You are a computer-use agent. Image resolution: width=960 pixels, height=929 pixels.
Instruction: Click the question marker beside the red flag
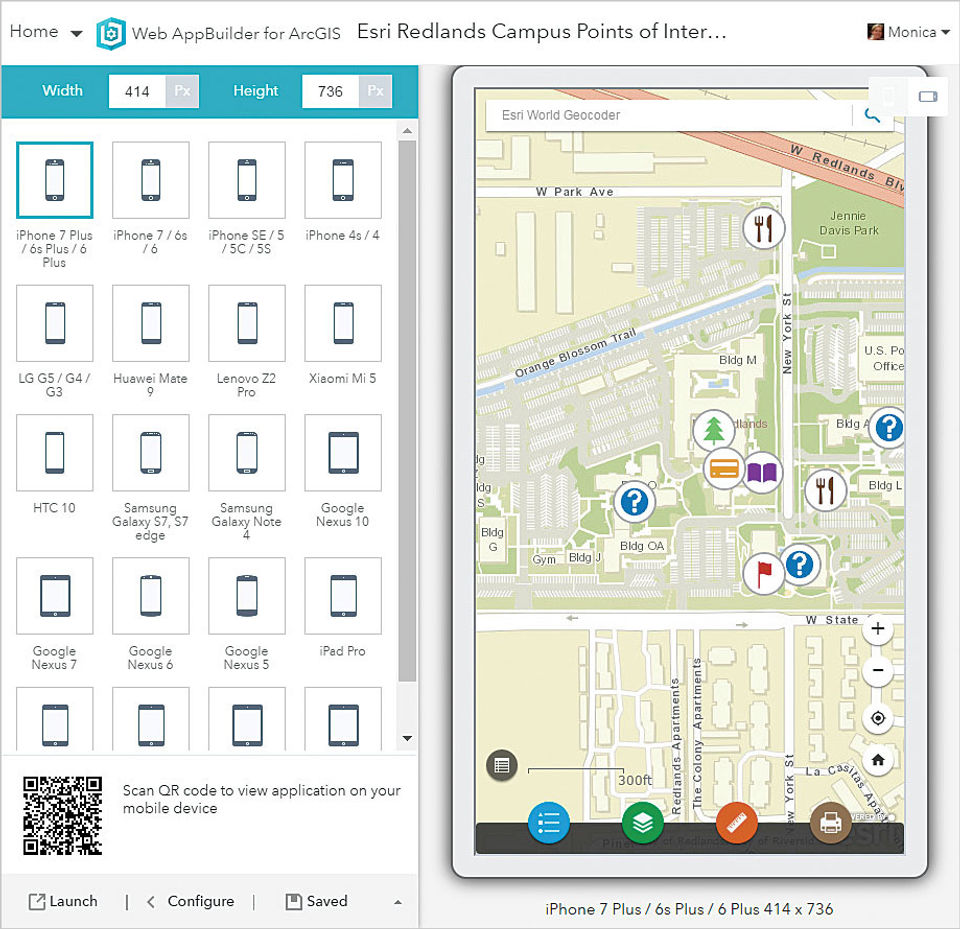[799, 564]
